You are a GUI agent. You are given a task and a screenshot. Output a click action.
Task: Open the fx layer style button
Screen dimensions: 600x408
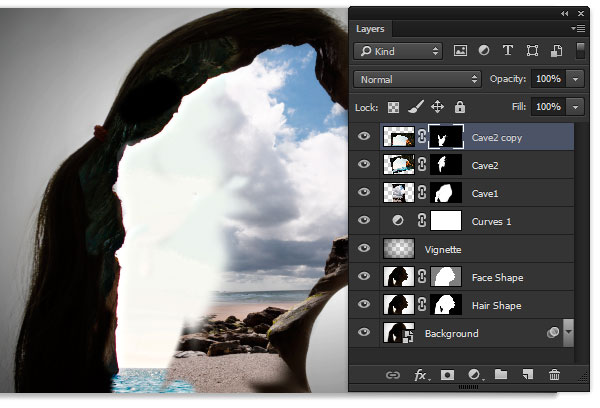pyautogui.click(x=421, y=375)
